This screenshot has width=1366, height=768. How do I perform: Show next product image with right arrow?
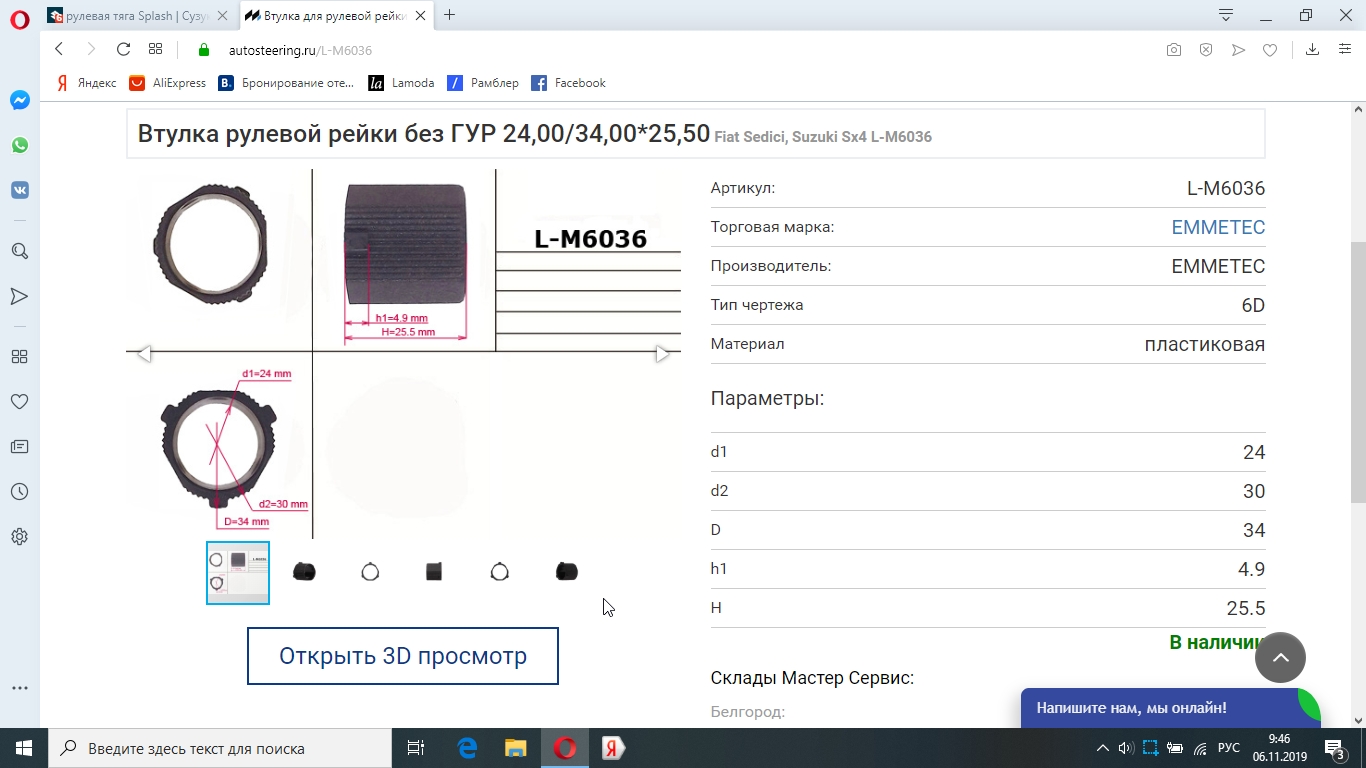[x=662, y=353]
